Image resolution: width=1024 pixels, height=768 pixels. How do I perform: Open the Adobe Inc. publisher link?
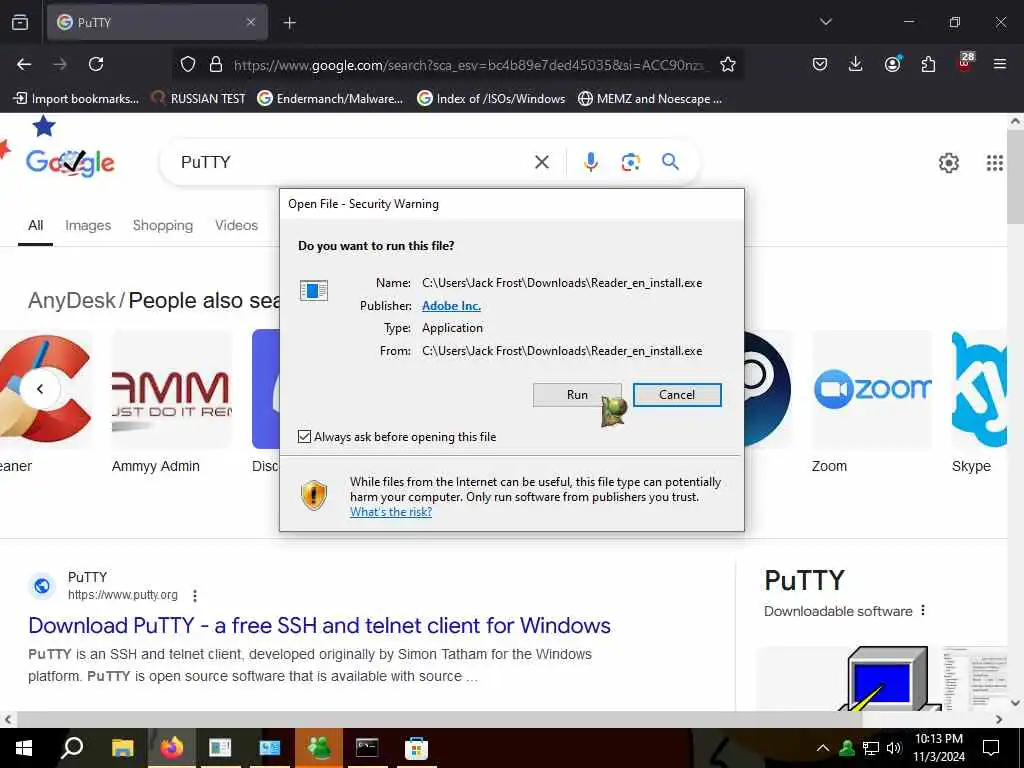point(451,306)
